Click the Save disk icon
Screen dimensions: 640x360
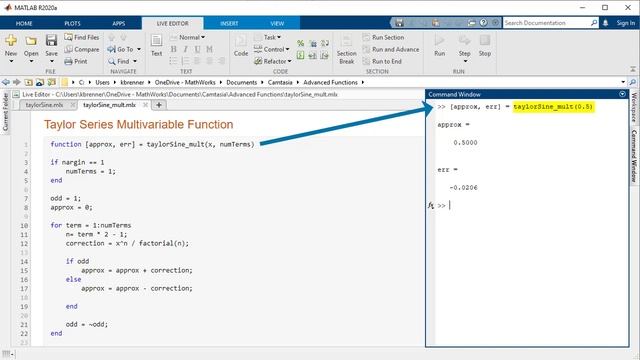point(51,41)
